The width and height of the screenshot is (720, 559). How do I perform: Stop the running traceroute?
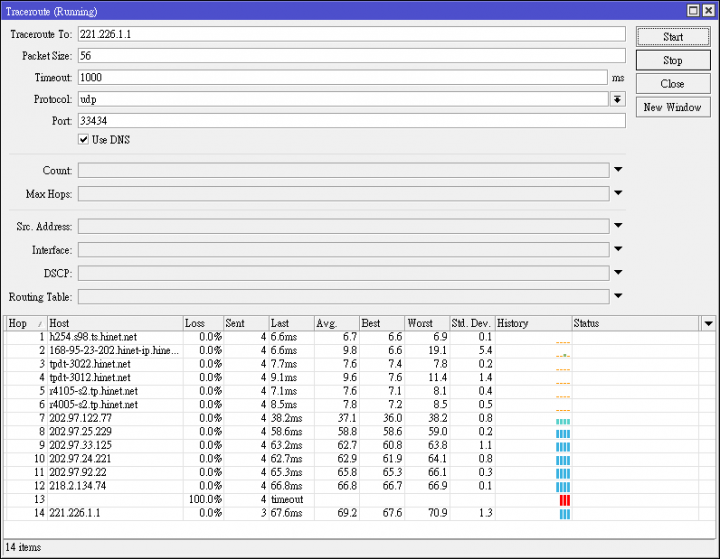[673, 60]
